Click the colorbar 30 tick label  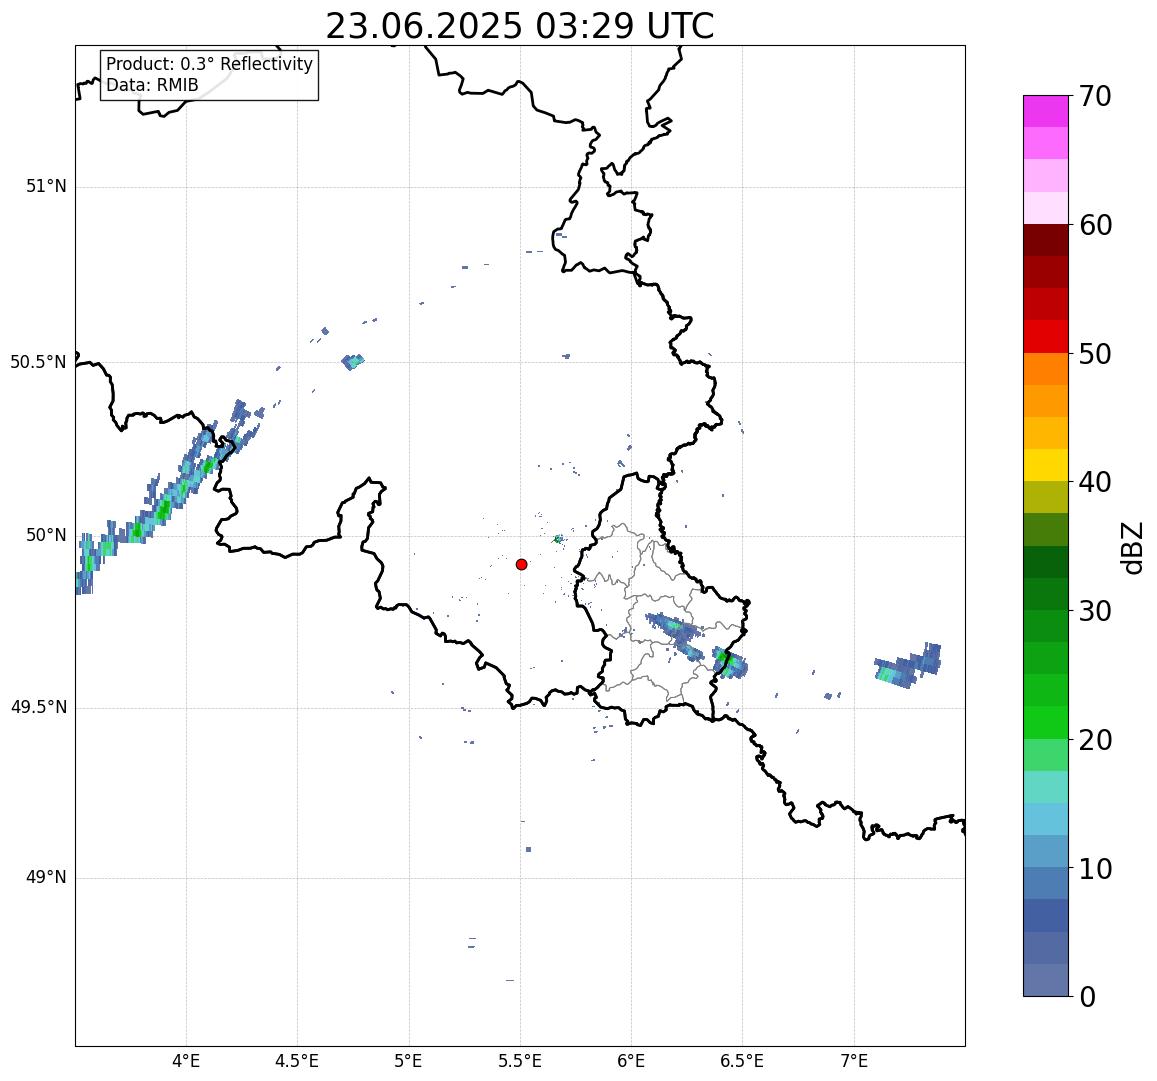coord(1096,611)
